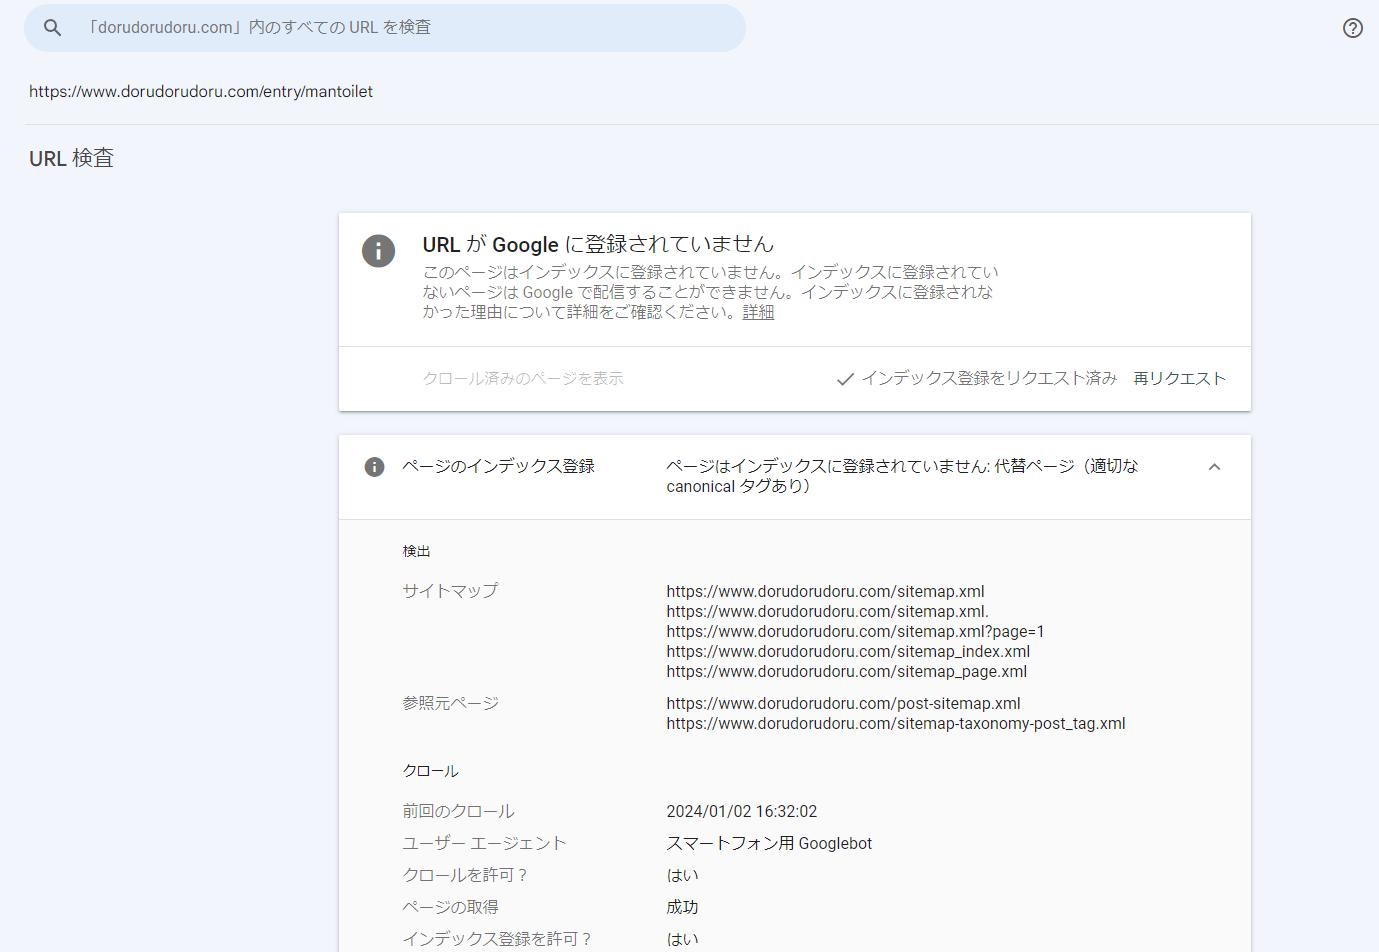Click URL が Google に登録されていません heading

click(x=598, y=244)
